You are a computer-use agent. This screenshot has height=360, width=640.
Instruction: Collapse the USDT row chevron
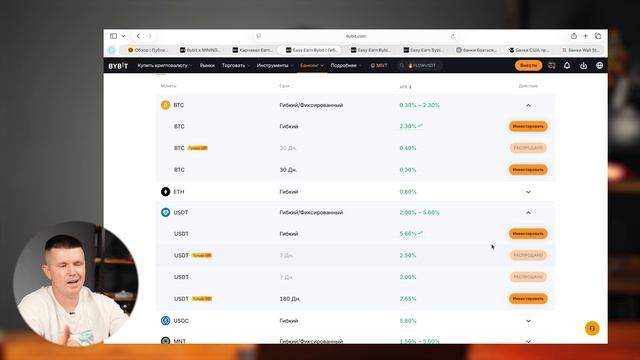point(528,213)
